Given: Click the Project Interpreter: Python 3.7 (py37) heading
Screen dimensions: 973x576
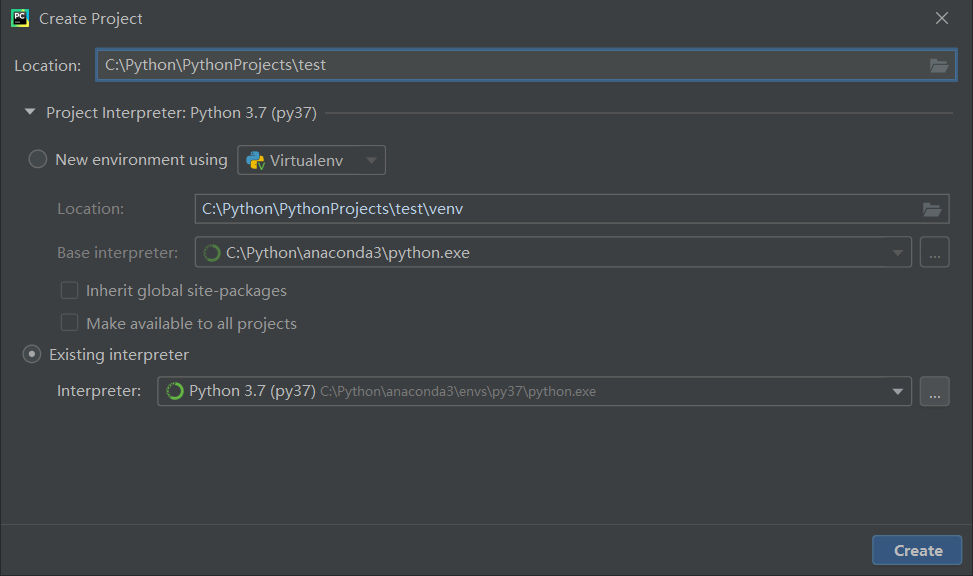Looking at the screenshot, I should pos(181,112).
